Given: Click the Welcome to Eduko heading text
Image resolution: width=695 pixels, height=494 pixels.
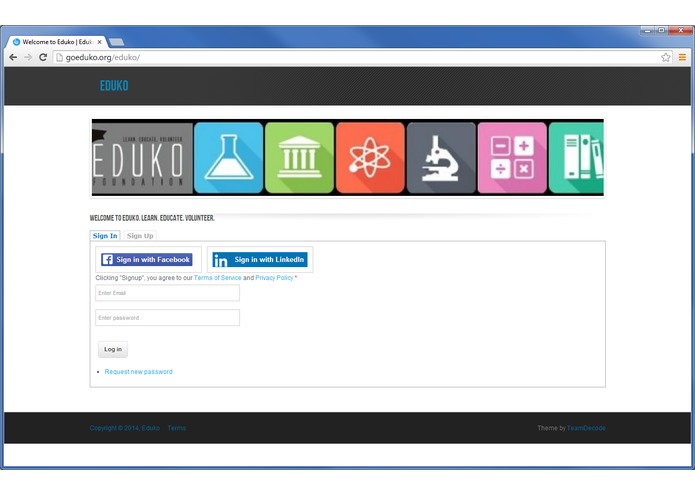Looking at the screenshot, I should [x=152, y=218].
